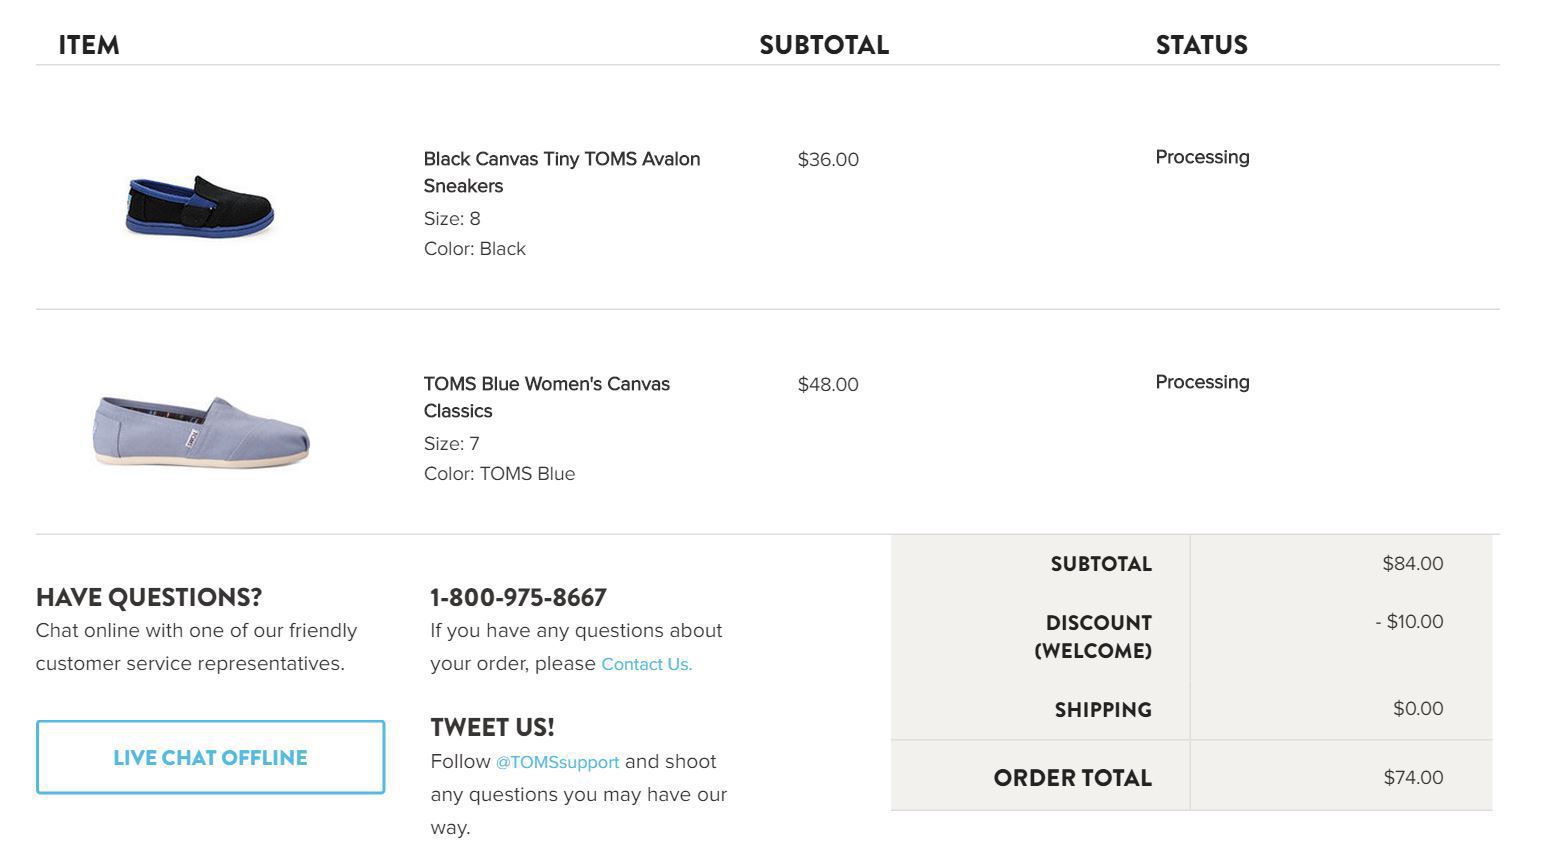Screen dimensions: 1541x852
Task: Click the Tweet Us! heading
Action: pyautogui.click(x=492, y=727)
